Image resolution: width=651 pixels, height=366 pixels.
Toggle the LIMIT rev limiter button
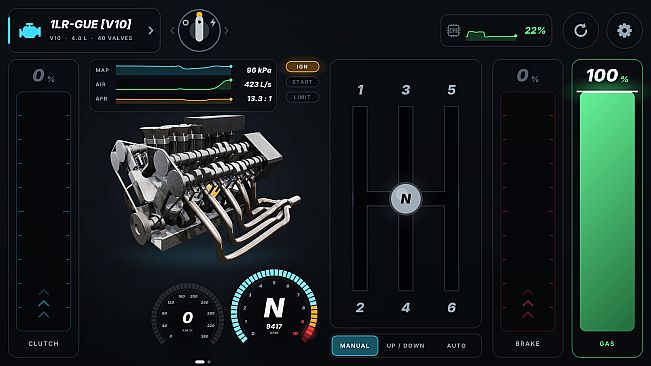(302, 97)
